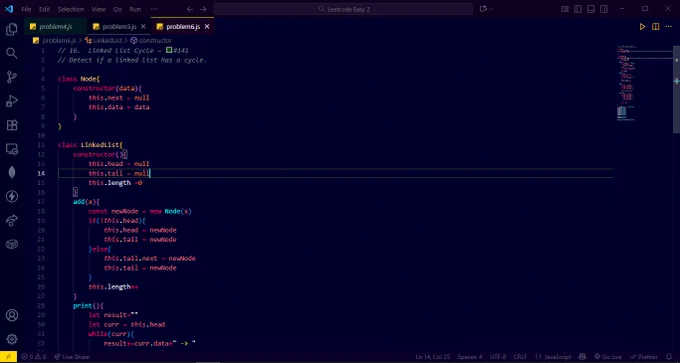The image size is (680, 363).
Task: Open the Remote Explorer view
Action: [x=12, y=149]
